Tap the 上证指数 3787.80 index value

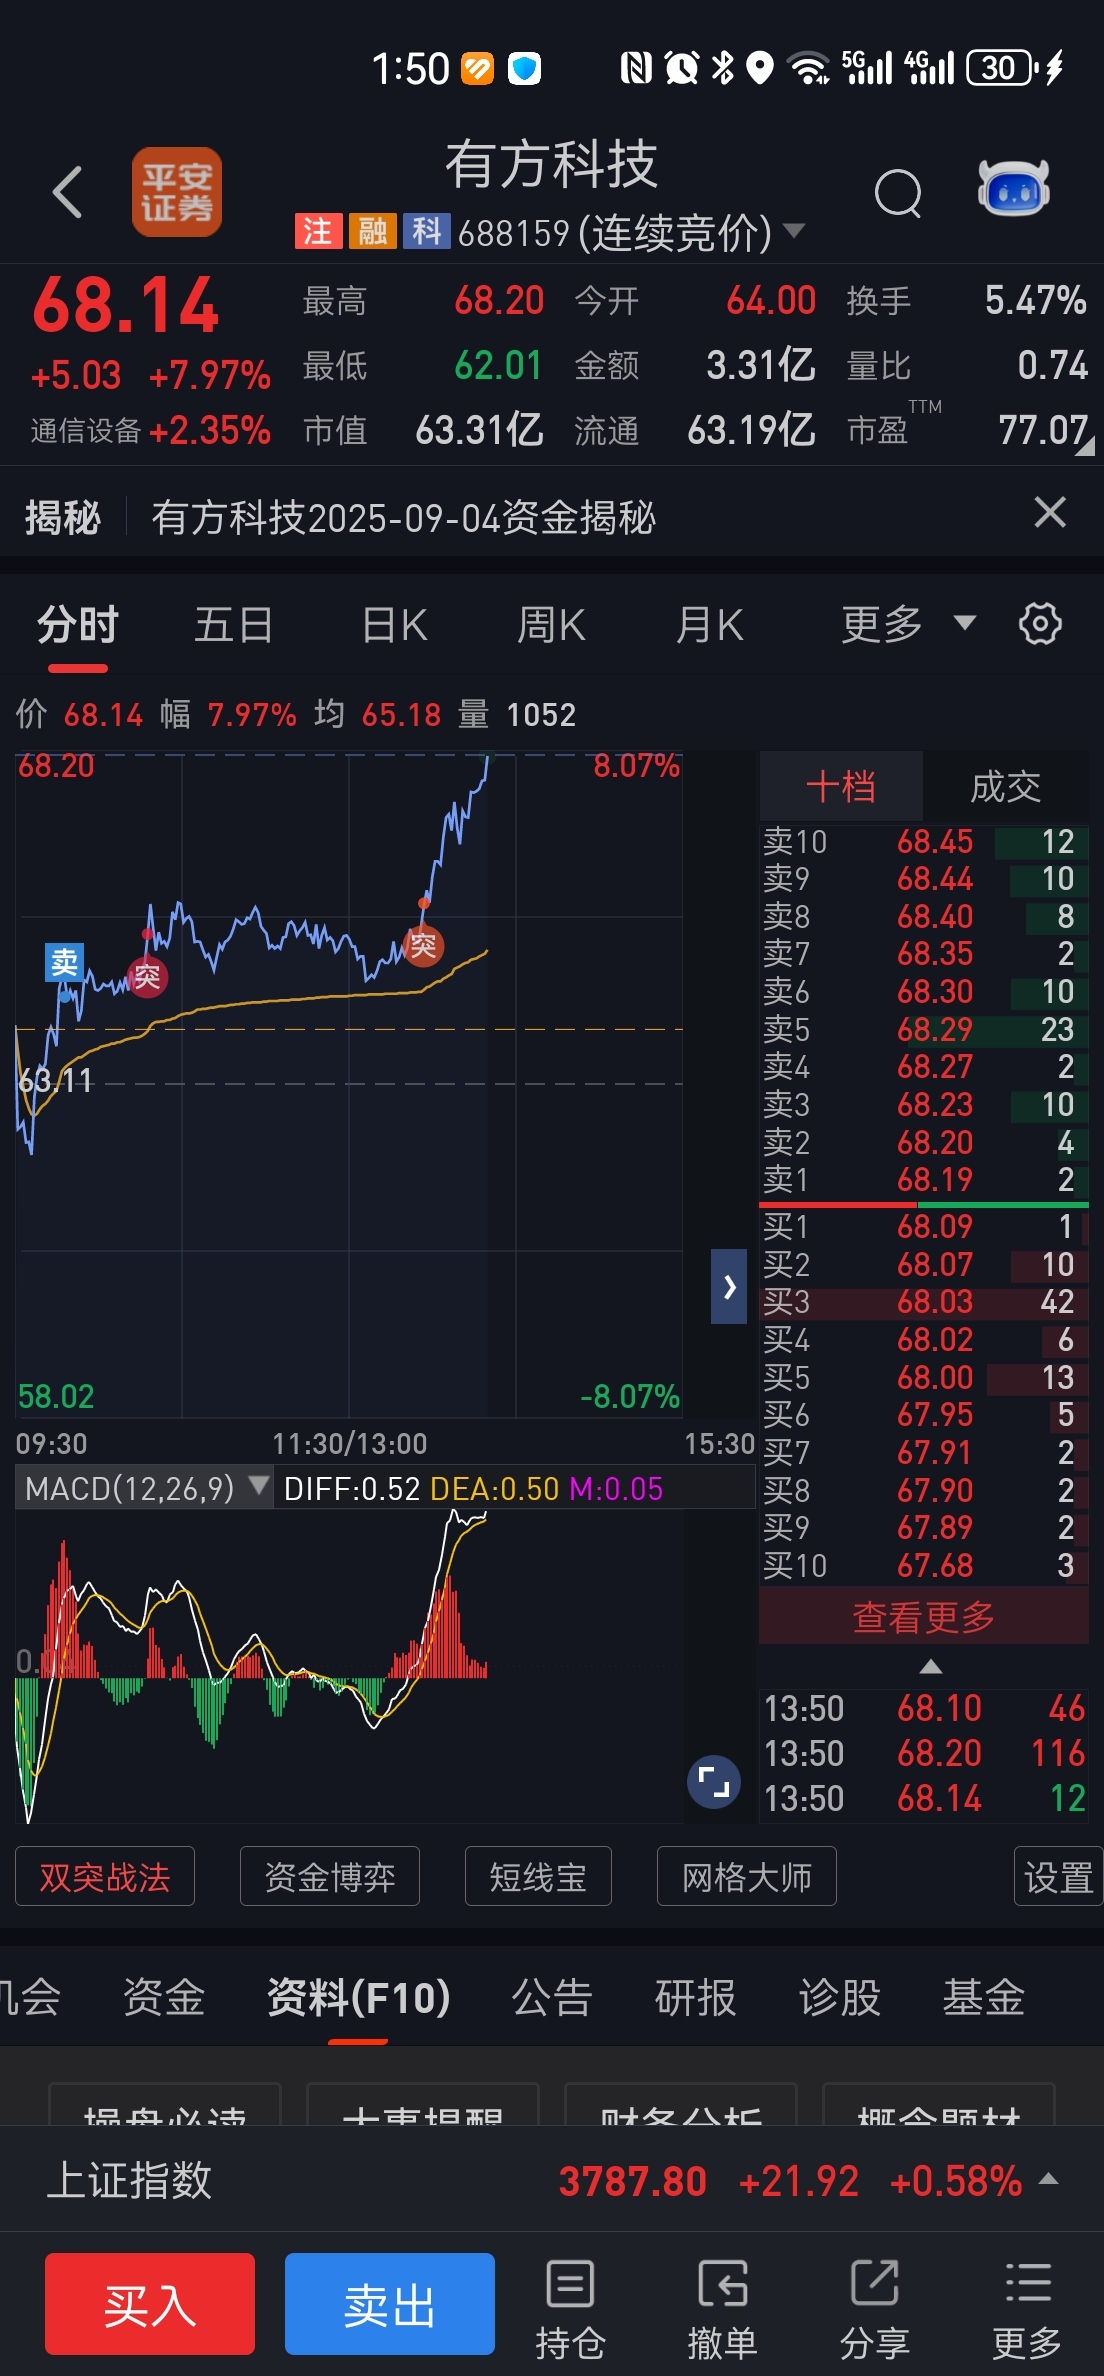633,2181
